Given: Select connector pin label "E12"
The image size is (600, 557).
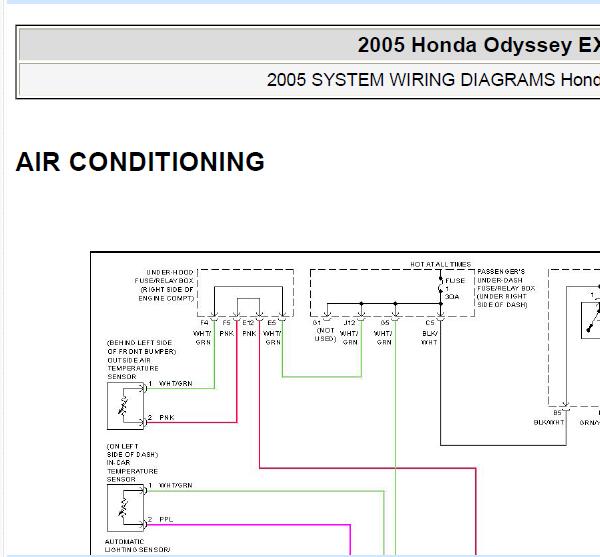Looking at the screenshot, I should [248, 323].
